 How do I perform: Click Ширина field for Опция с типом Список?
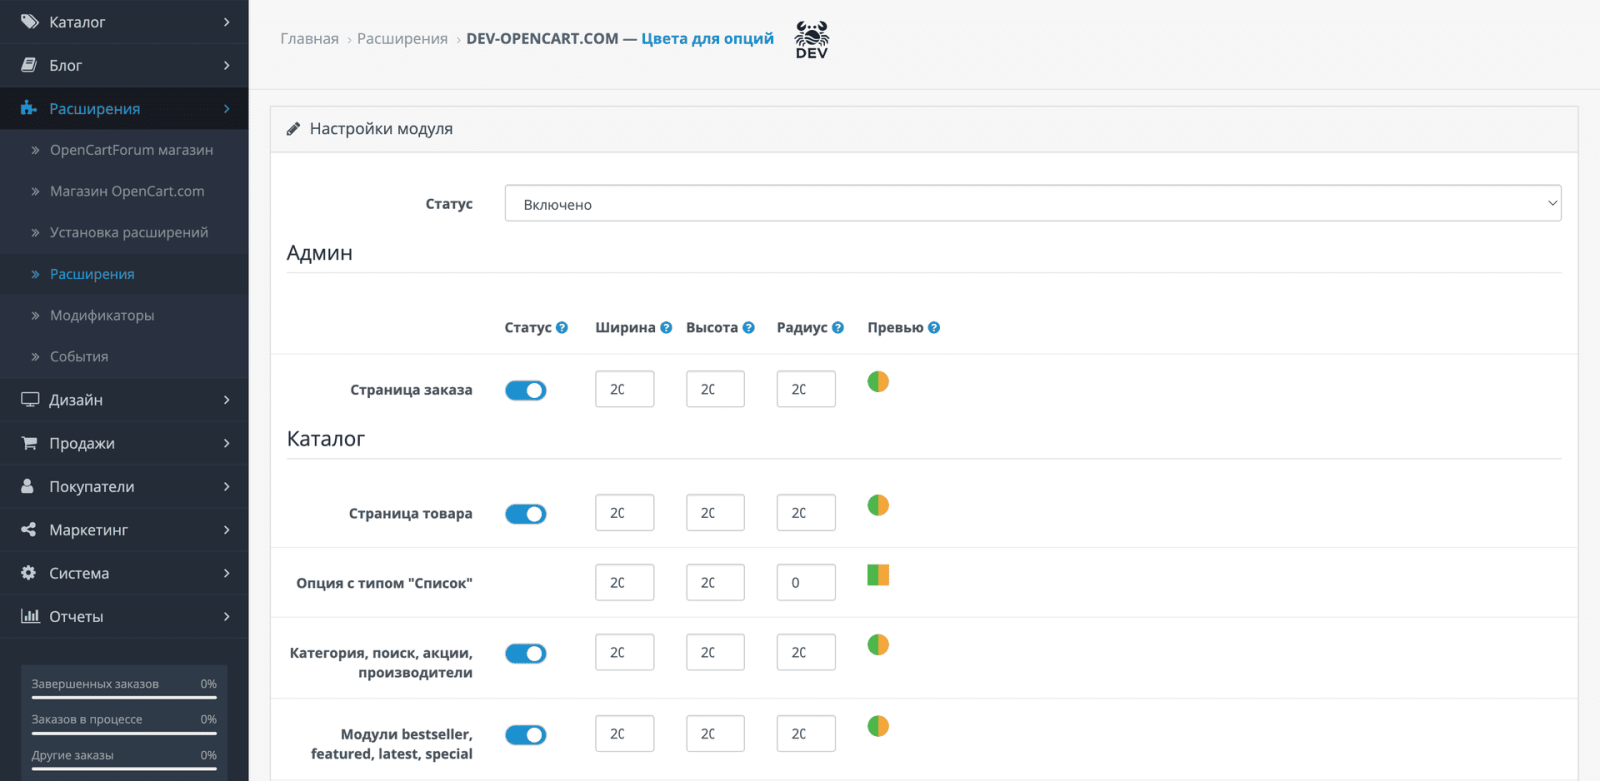625,582
